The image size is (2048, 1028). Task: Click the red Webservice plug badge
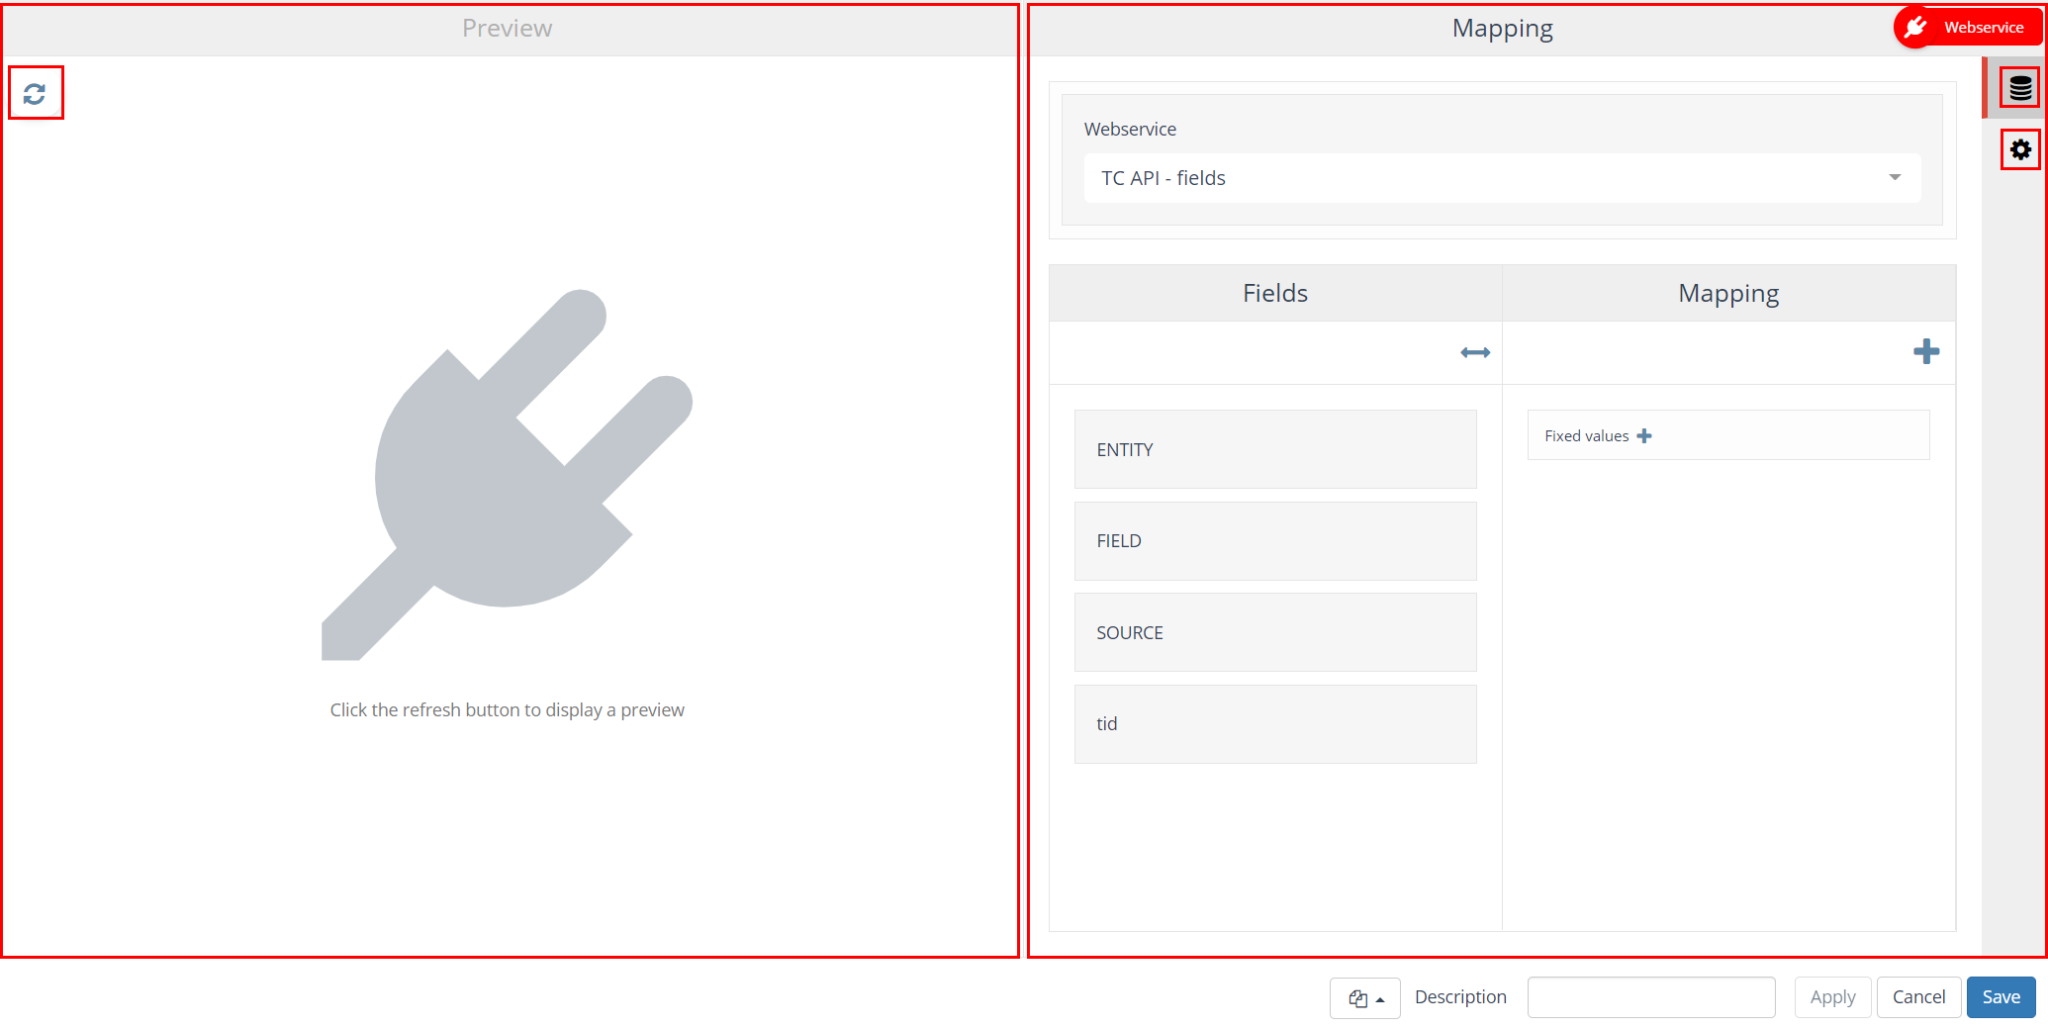[1967, 27]
